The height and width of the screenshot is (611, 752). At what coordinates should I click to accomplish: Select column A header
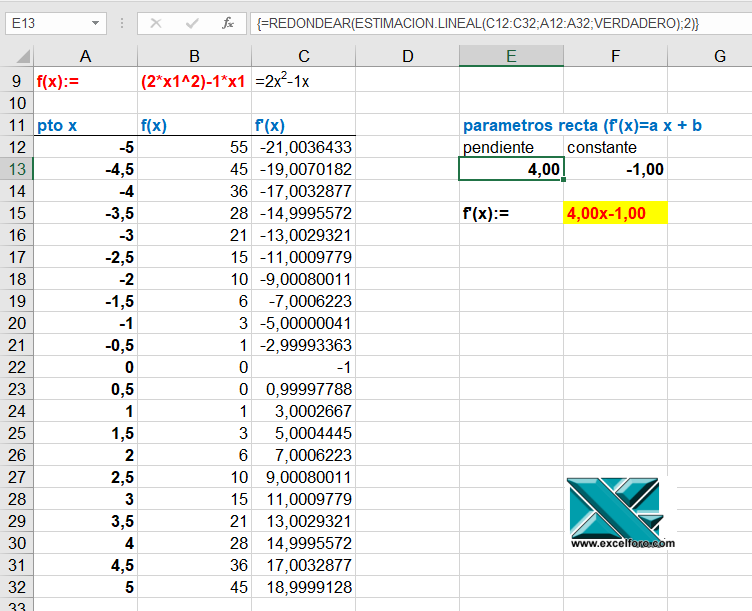pos(85,57)
